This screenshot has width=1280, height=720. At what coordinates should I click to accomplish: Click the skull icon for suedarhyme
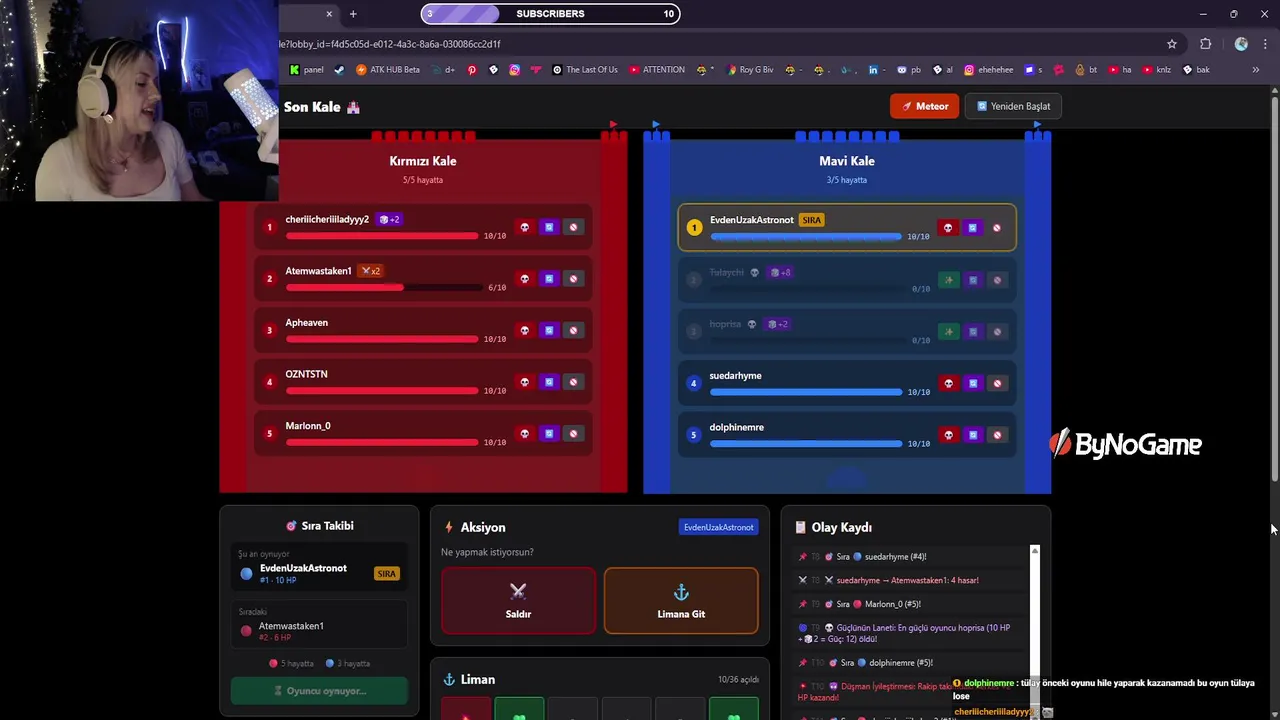[x=948, y=383]
